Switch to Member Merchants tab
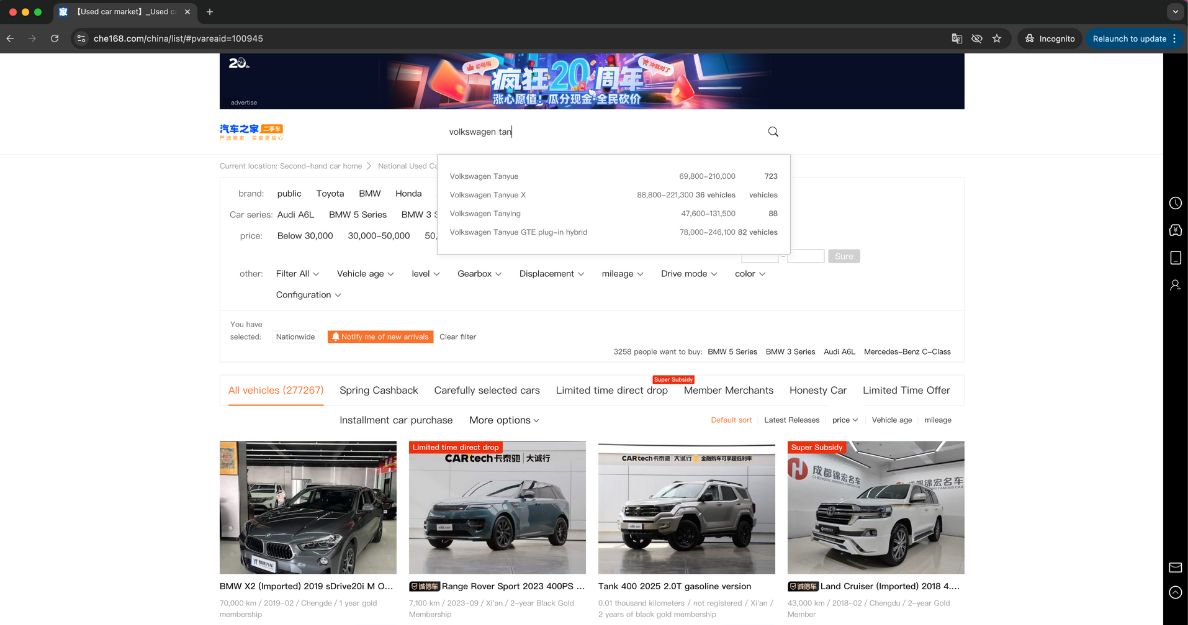This screenshot has width=1188, height=625. click(x=729, y=391)
